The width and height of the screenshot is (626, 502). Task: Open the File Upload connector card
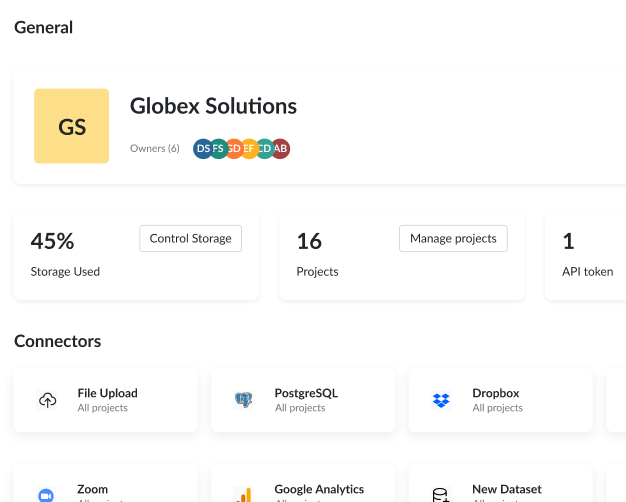pos(105,400)
